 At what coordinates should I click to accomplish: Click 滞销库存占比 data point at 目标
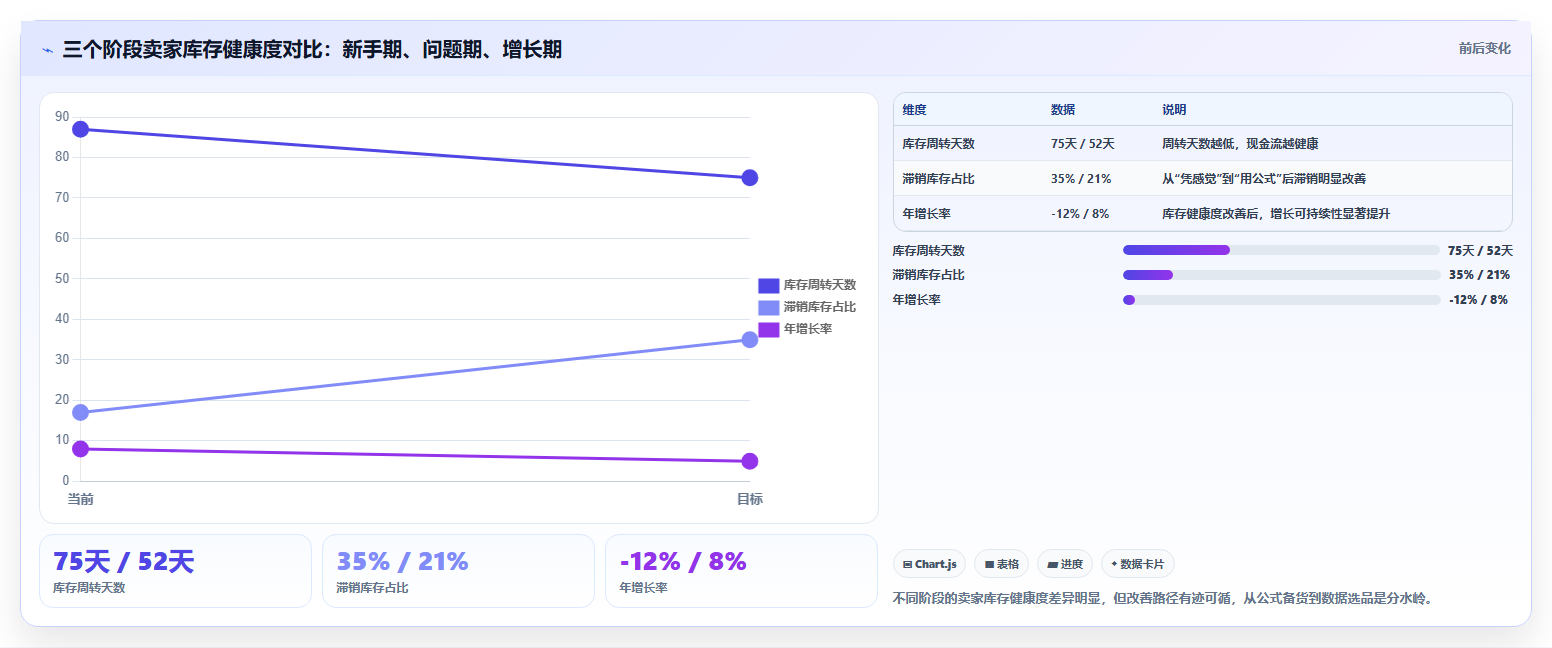tap(750, 340)
